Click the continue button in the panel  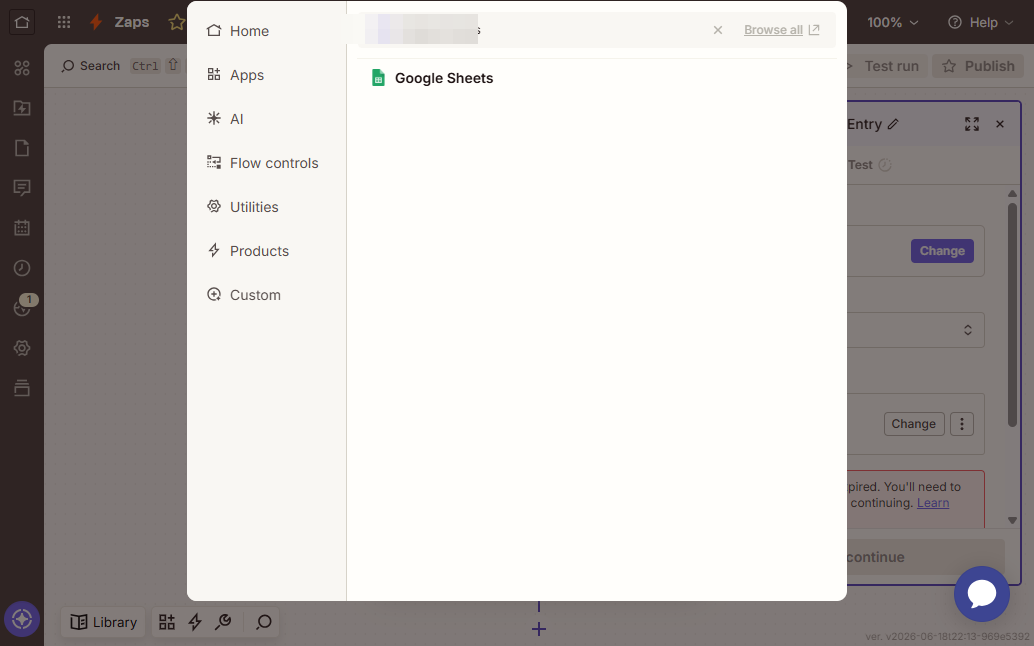926,557
